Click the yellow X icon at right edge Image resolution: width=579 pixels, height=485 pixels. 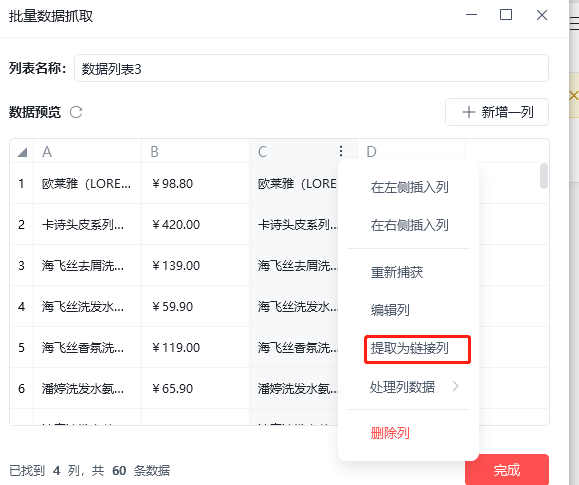pos(573,96)
